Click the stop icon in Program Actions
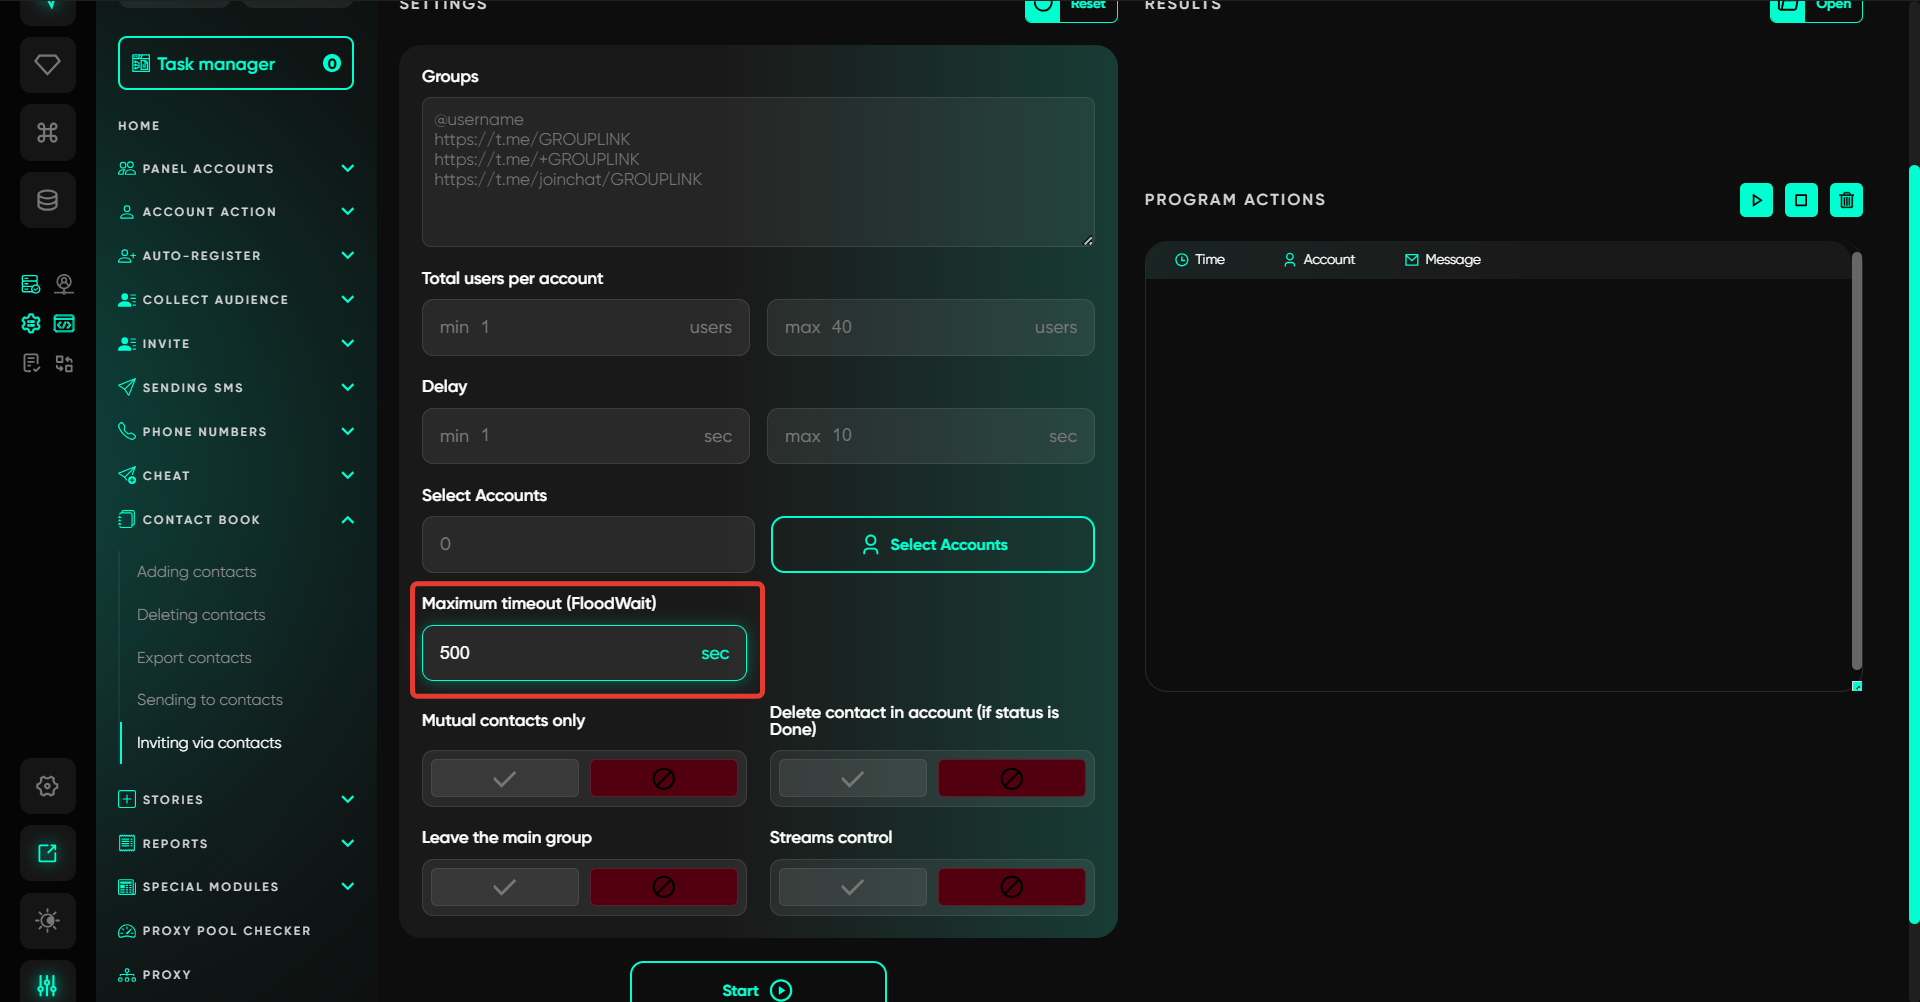This screenshot has height=1002, width=1920. tap(1801, 200)
